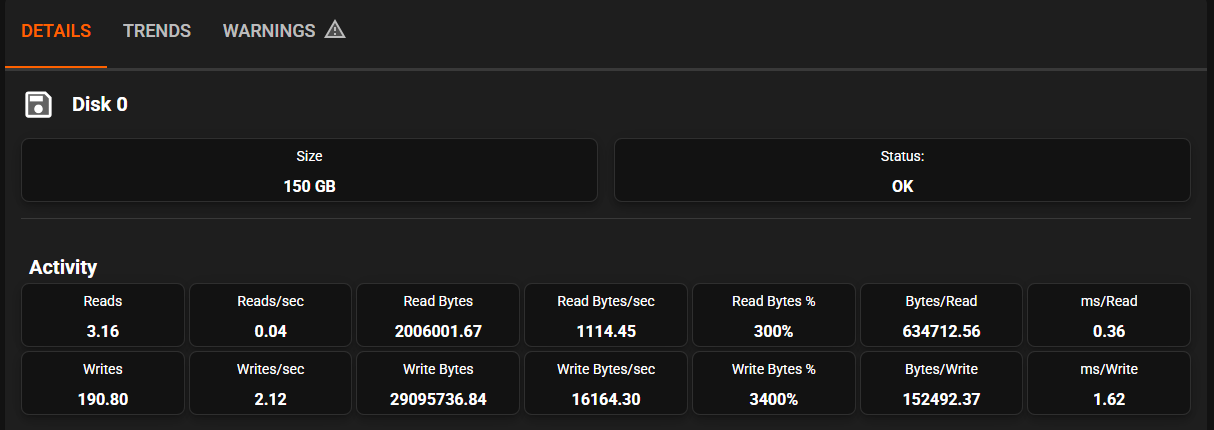Select the Read Bytes/sec tile
Viewport: 1214px width, 430px height.
pos(606,315)
